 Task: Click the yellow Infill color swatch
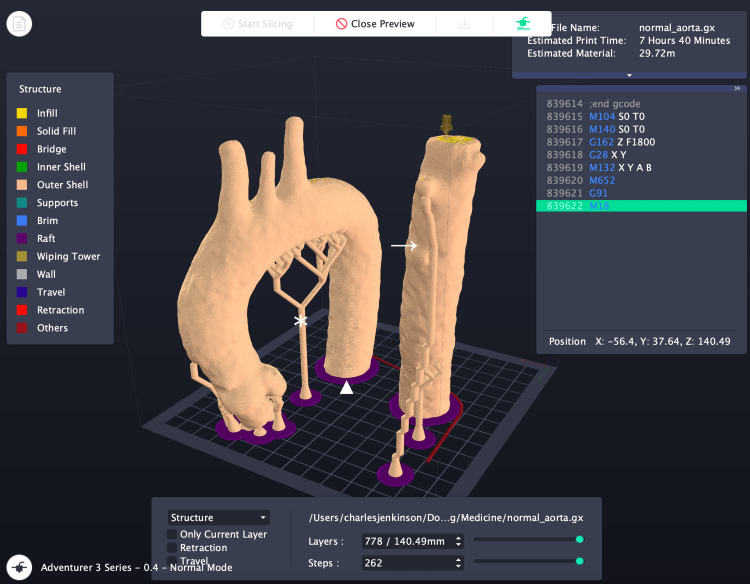tap(22, 113)
